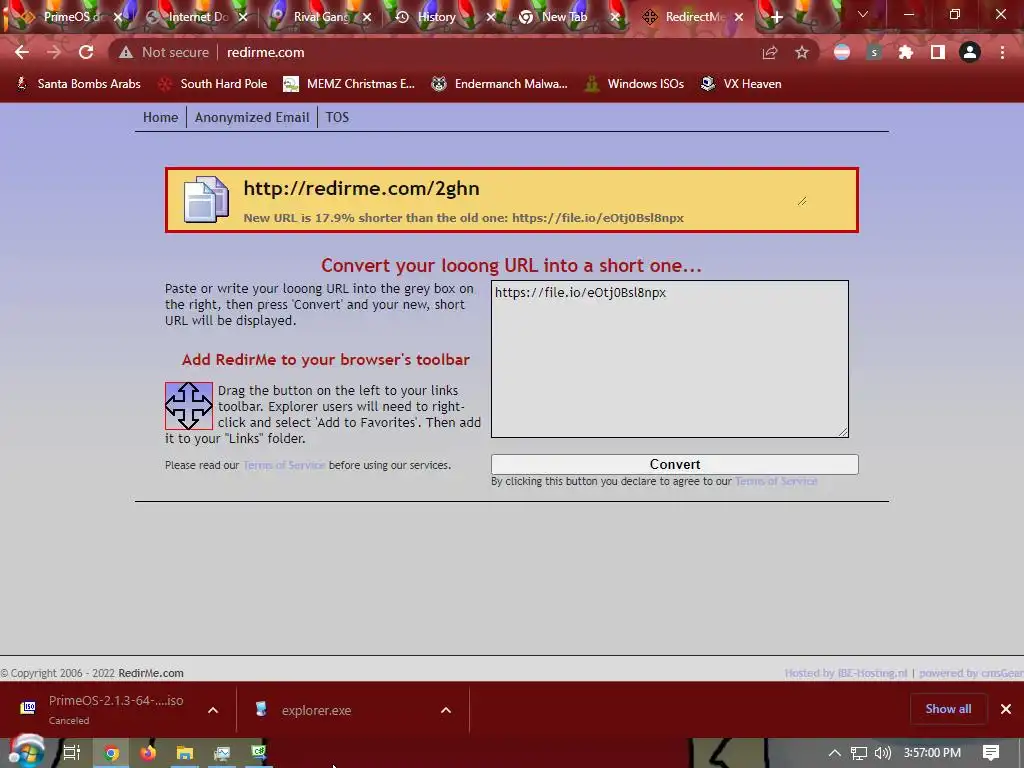Open the Anonymized Email menu item
The height and width of the screenshot is (768, 1024).
252,118
